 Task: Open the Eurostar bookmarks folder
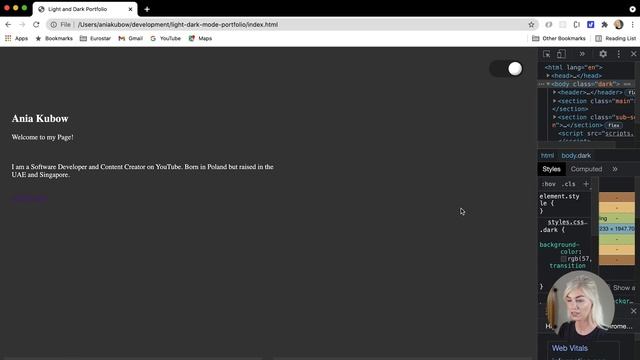click(x=95, y=38)
